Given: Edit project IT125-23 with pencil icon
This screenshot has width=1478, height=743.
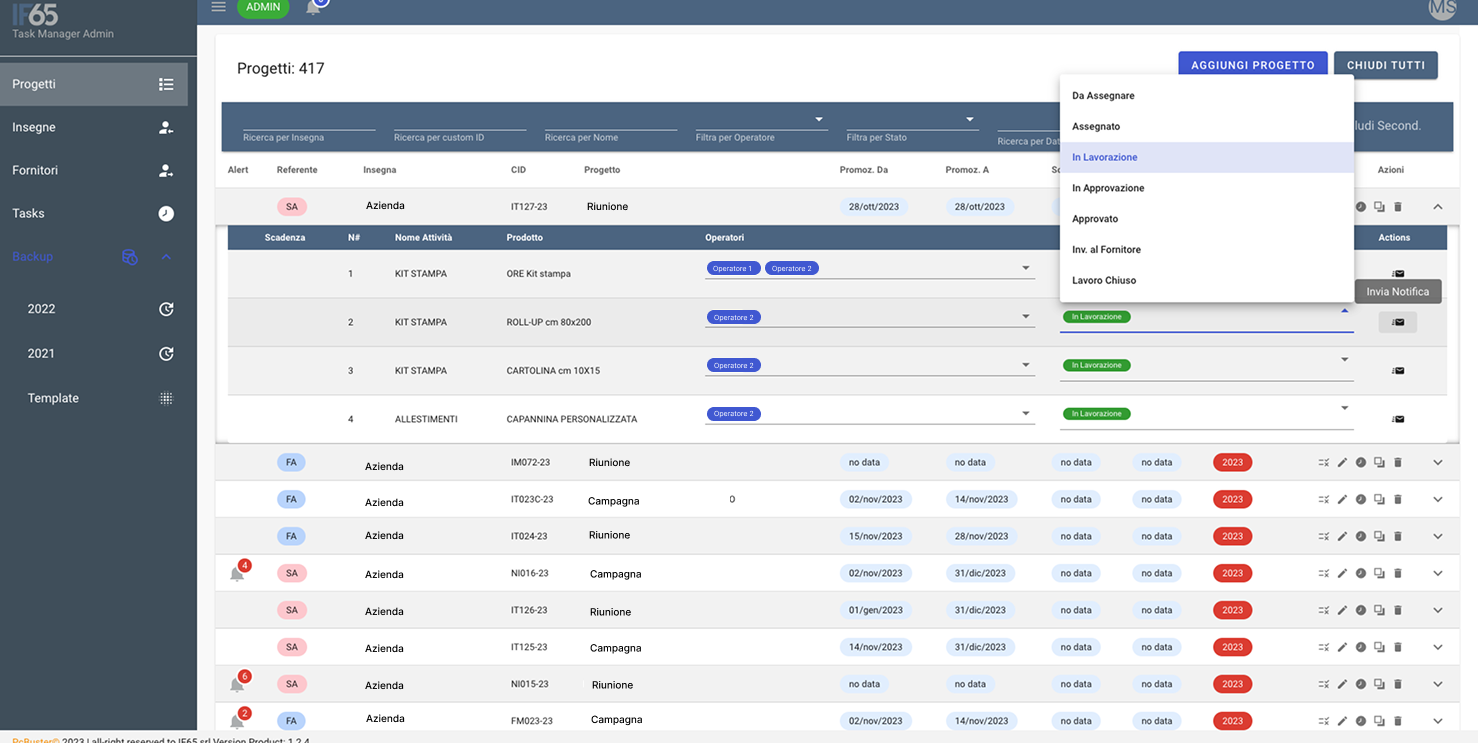Looking at the screenshot, I should pyautogui.click(x=1343, y=647).
